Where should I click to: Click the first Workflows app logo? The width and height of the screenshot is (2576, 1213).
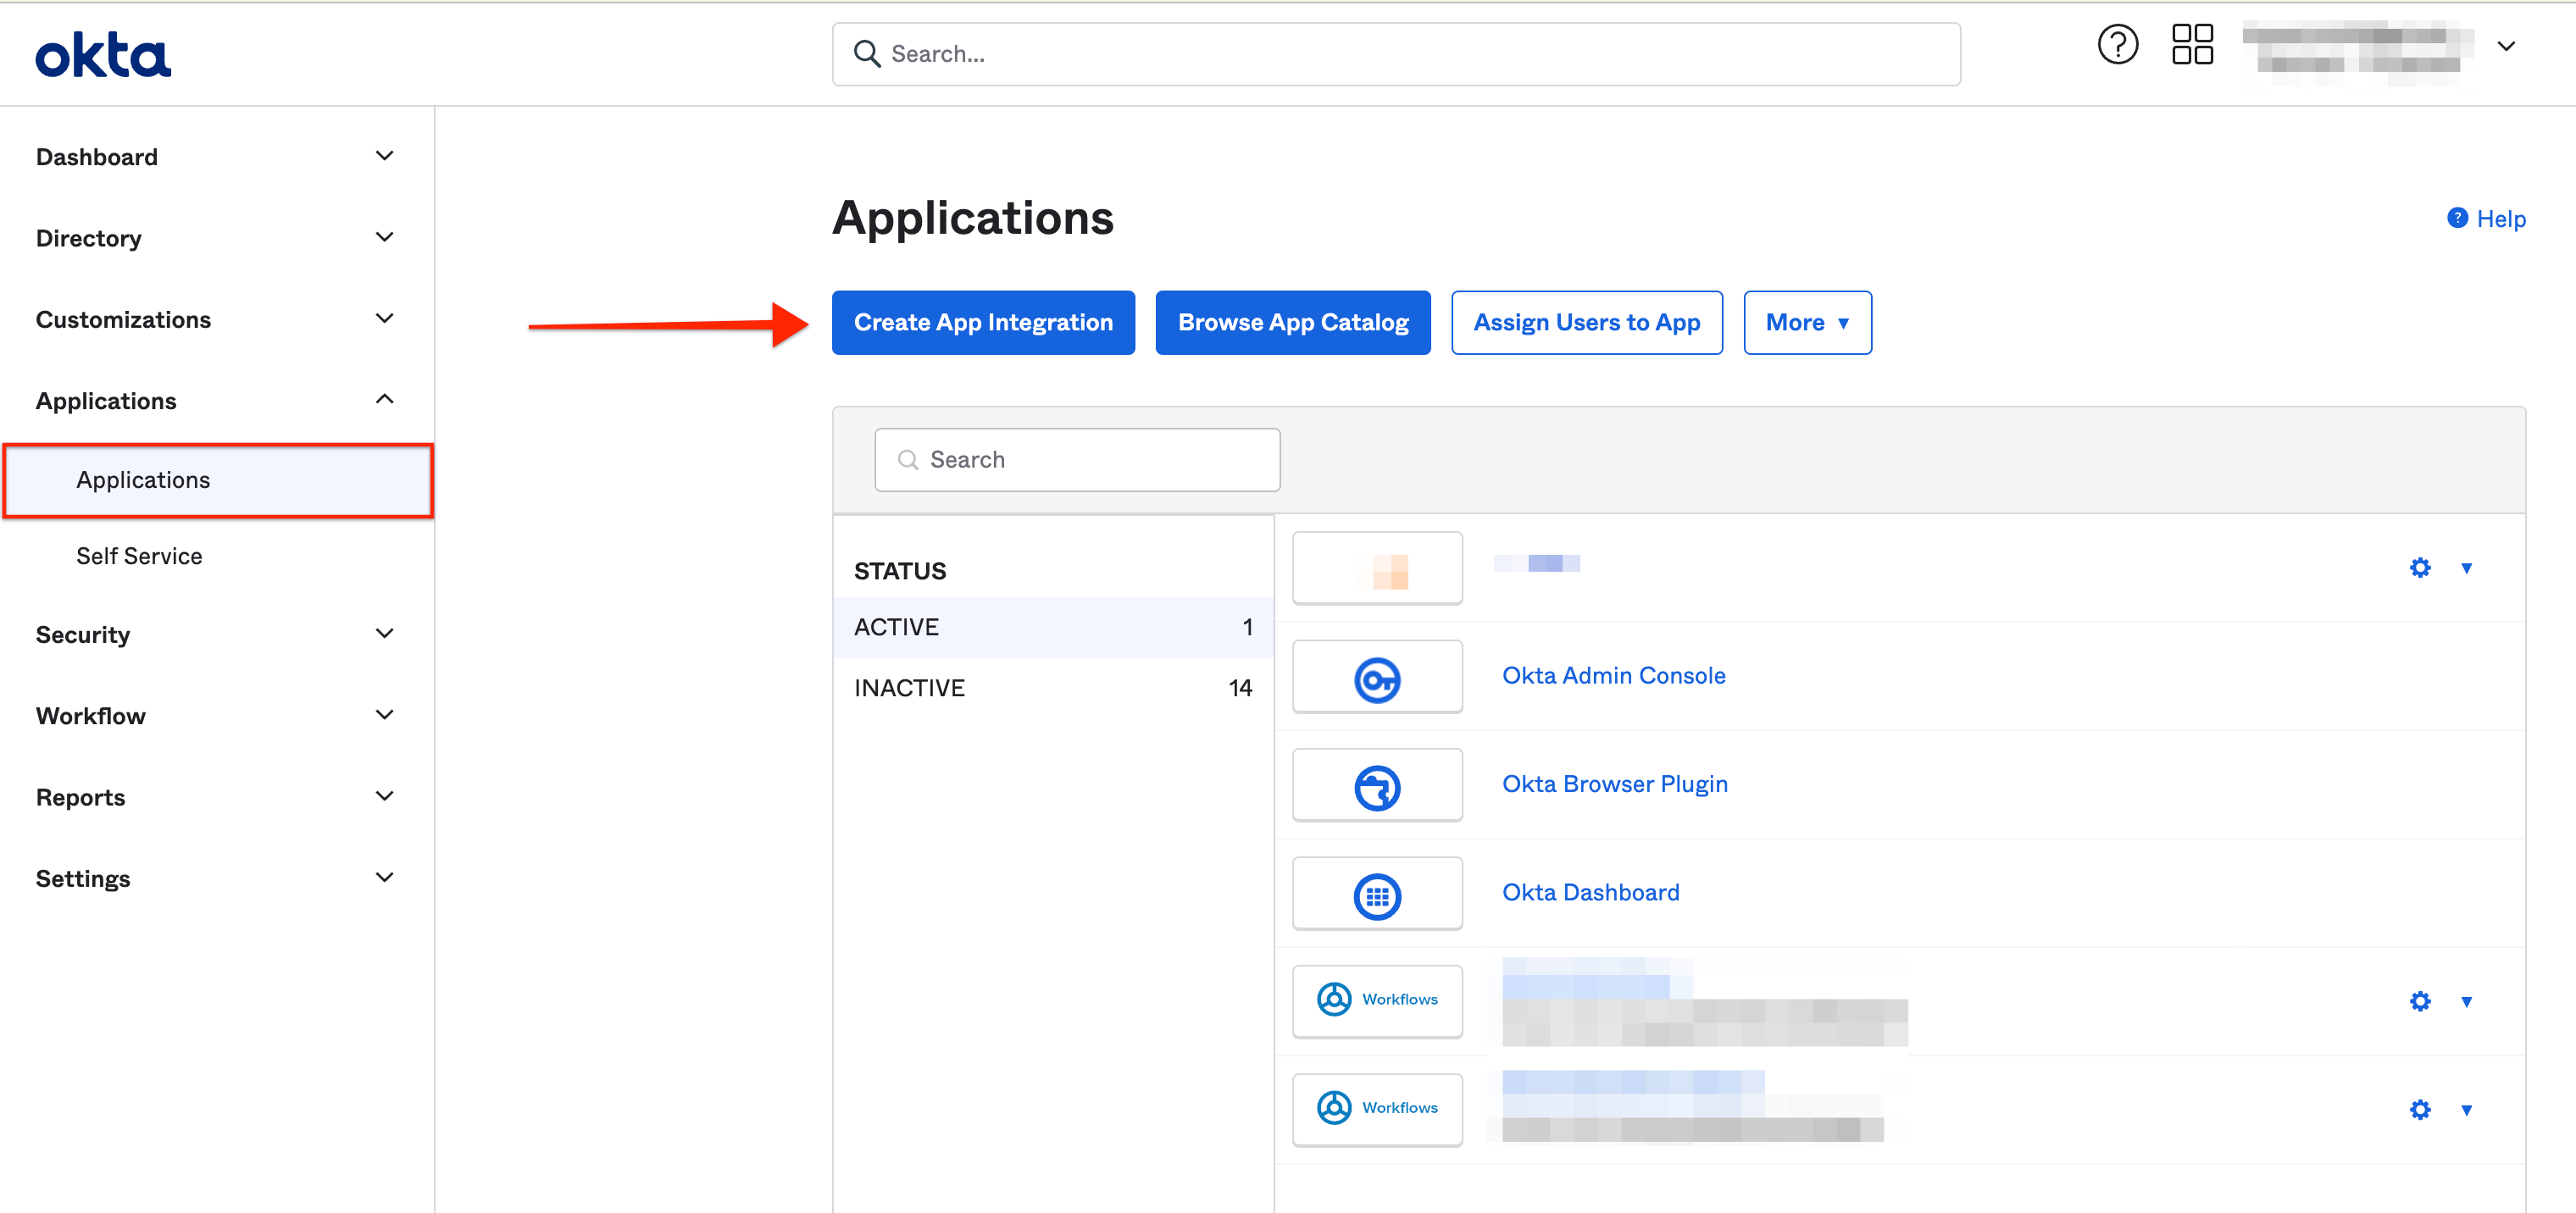point(1377,1000)
